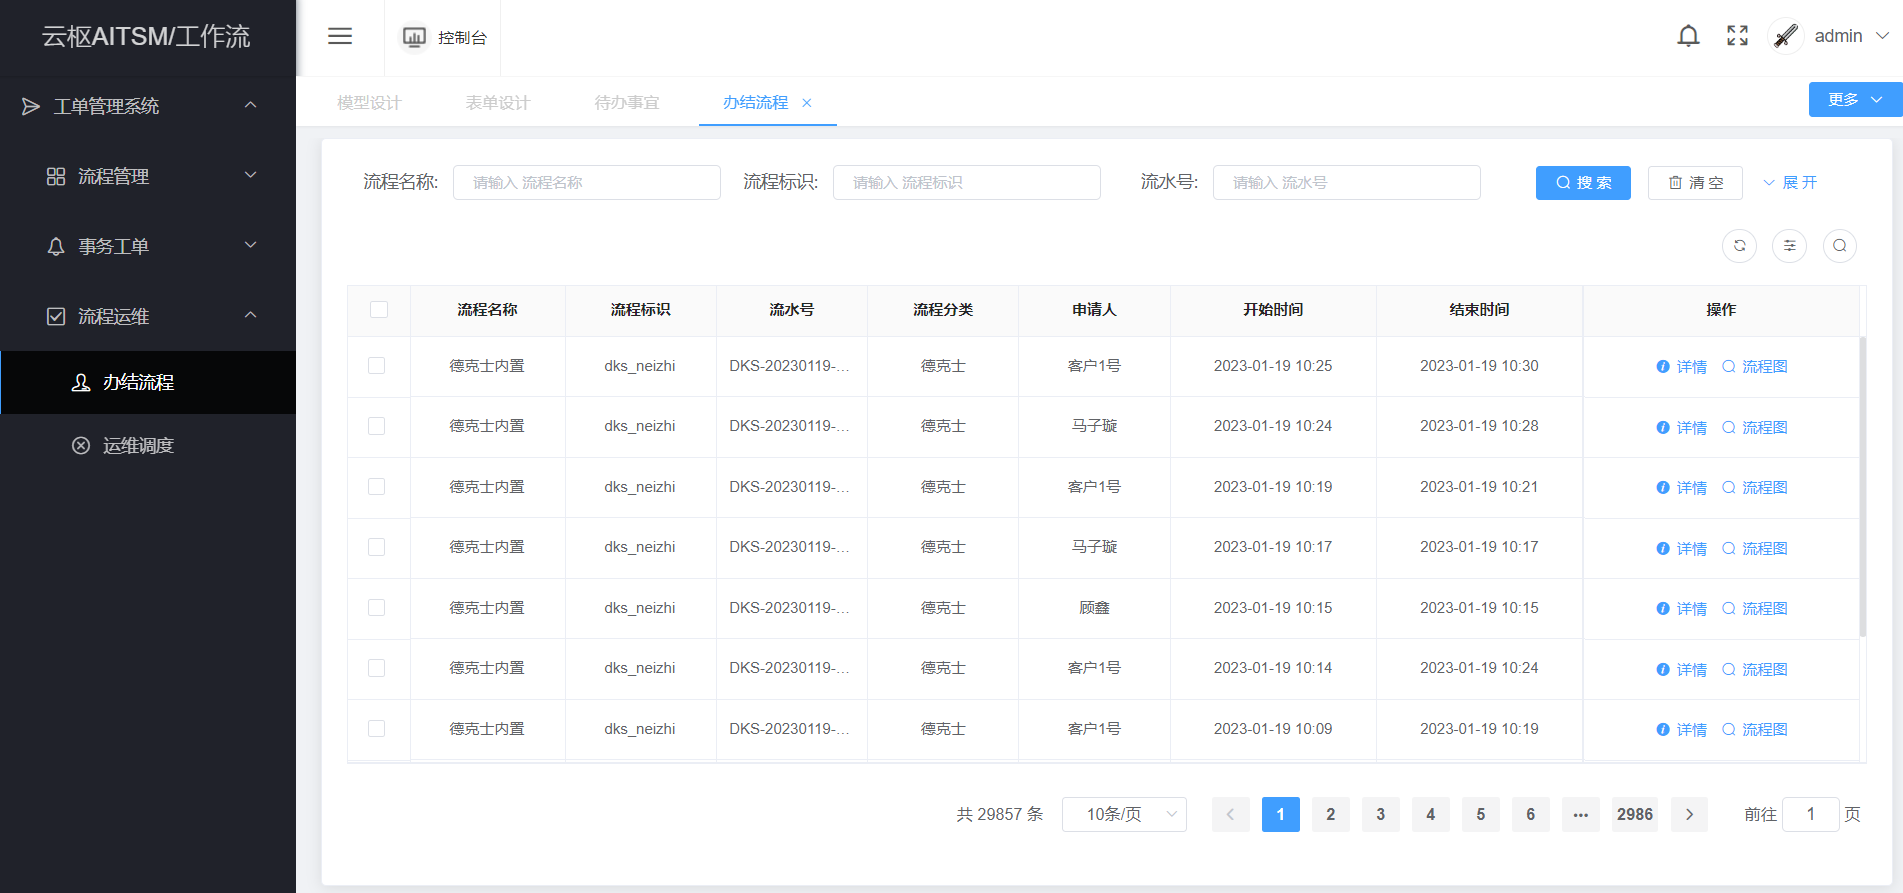The height and width of the screenshot is (893, 1903).
Task: Open 详情 for the 10:24 start row
Action: click(x=1682, y=427)
